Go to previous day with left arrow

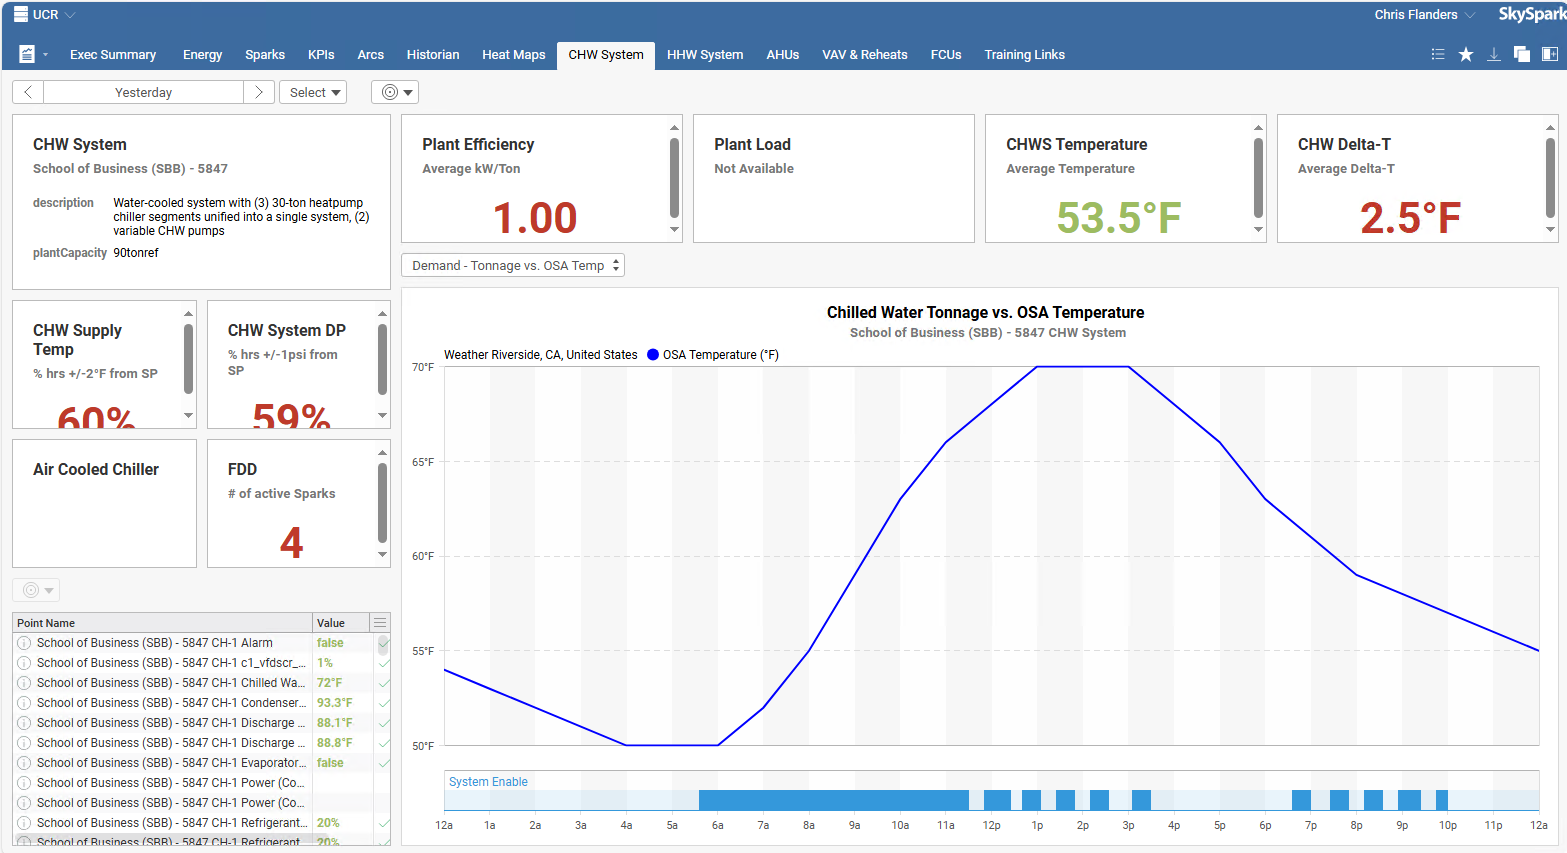[x=28, y=92]
